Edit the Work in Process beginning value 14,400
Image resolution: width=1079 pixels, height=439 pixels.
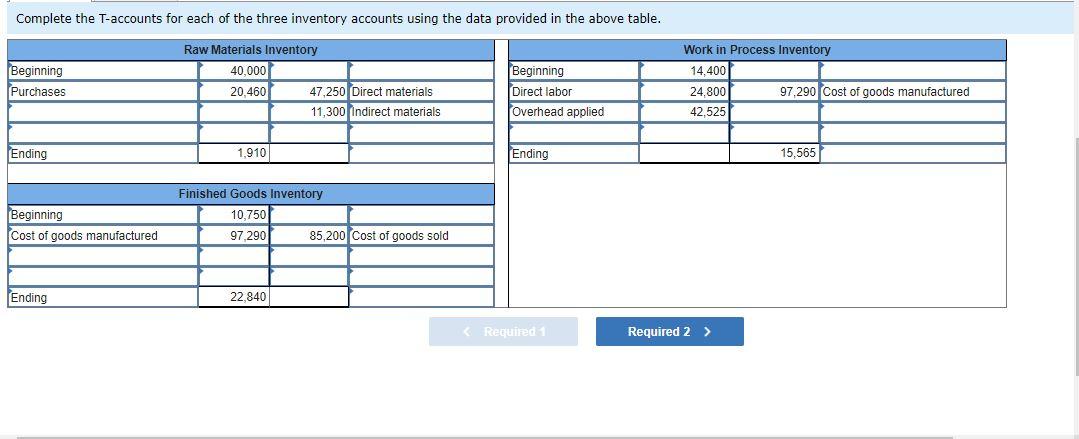coord(684,71)
